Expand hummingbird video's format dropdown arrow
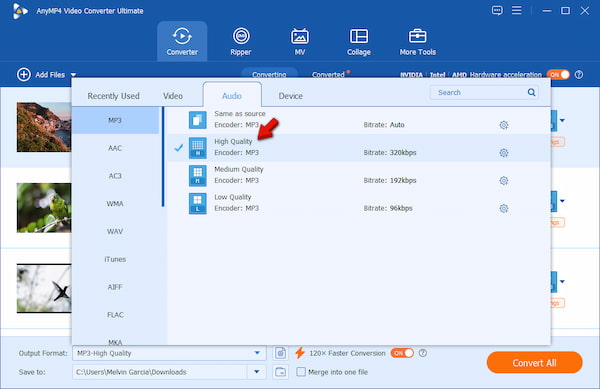Image resolution: width=600 pixels, height=389 pixels. click(x=562, y=282)
